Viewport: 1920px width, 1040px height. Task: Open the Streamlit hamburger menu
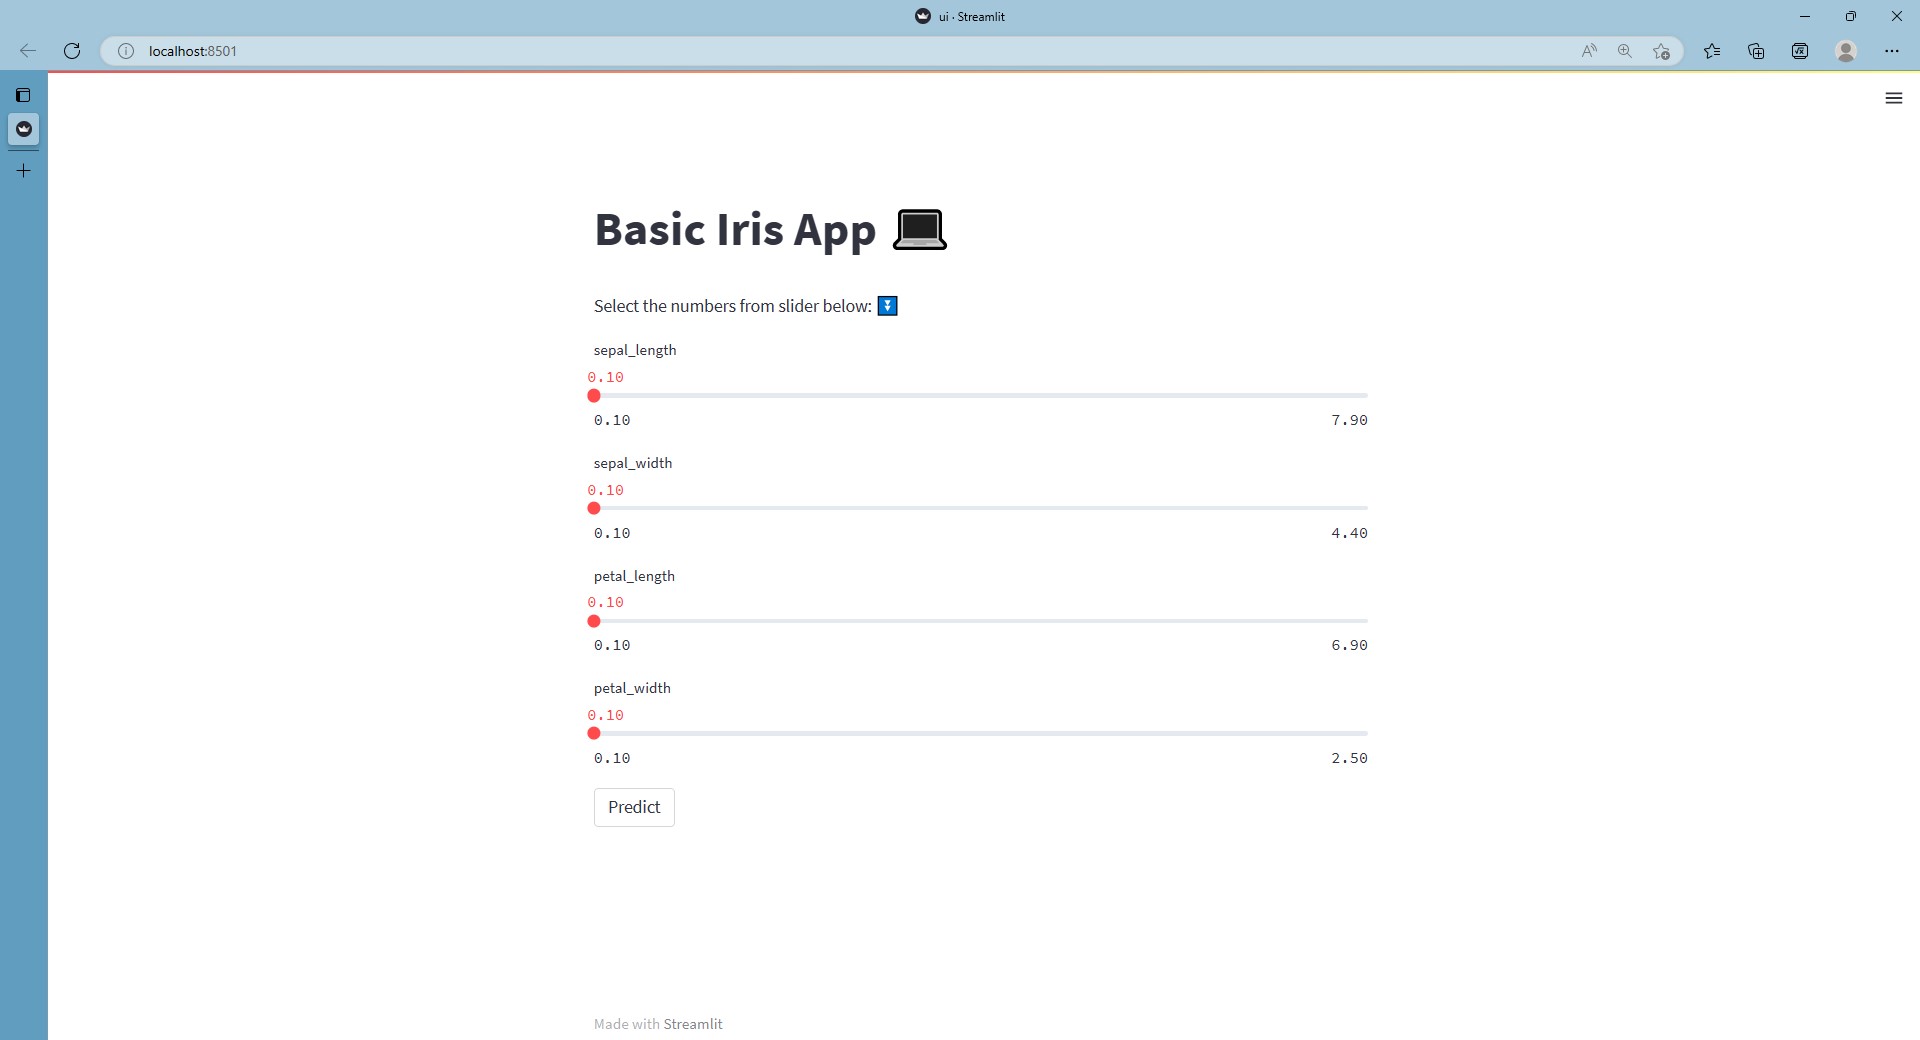tap(1893, 98)
